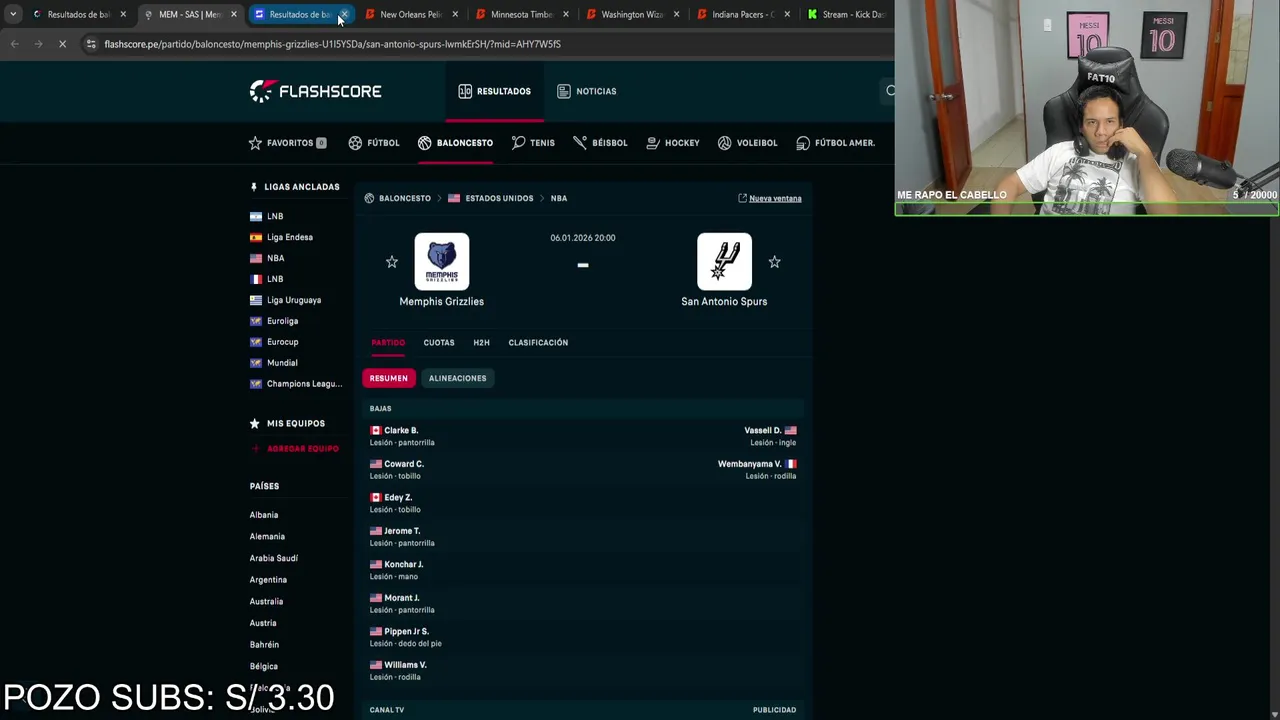Screen dimensions: 1280x720
Task: Open Arabia Saudí in countries list
Action: (274, 558)
